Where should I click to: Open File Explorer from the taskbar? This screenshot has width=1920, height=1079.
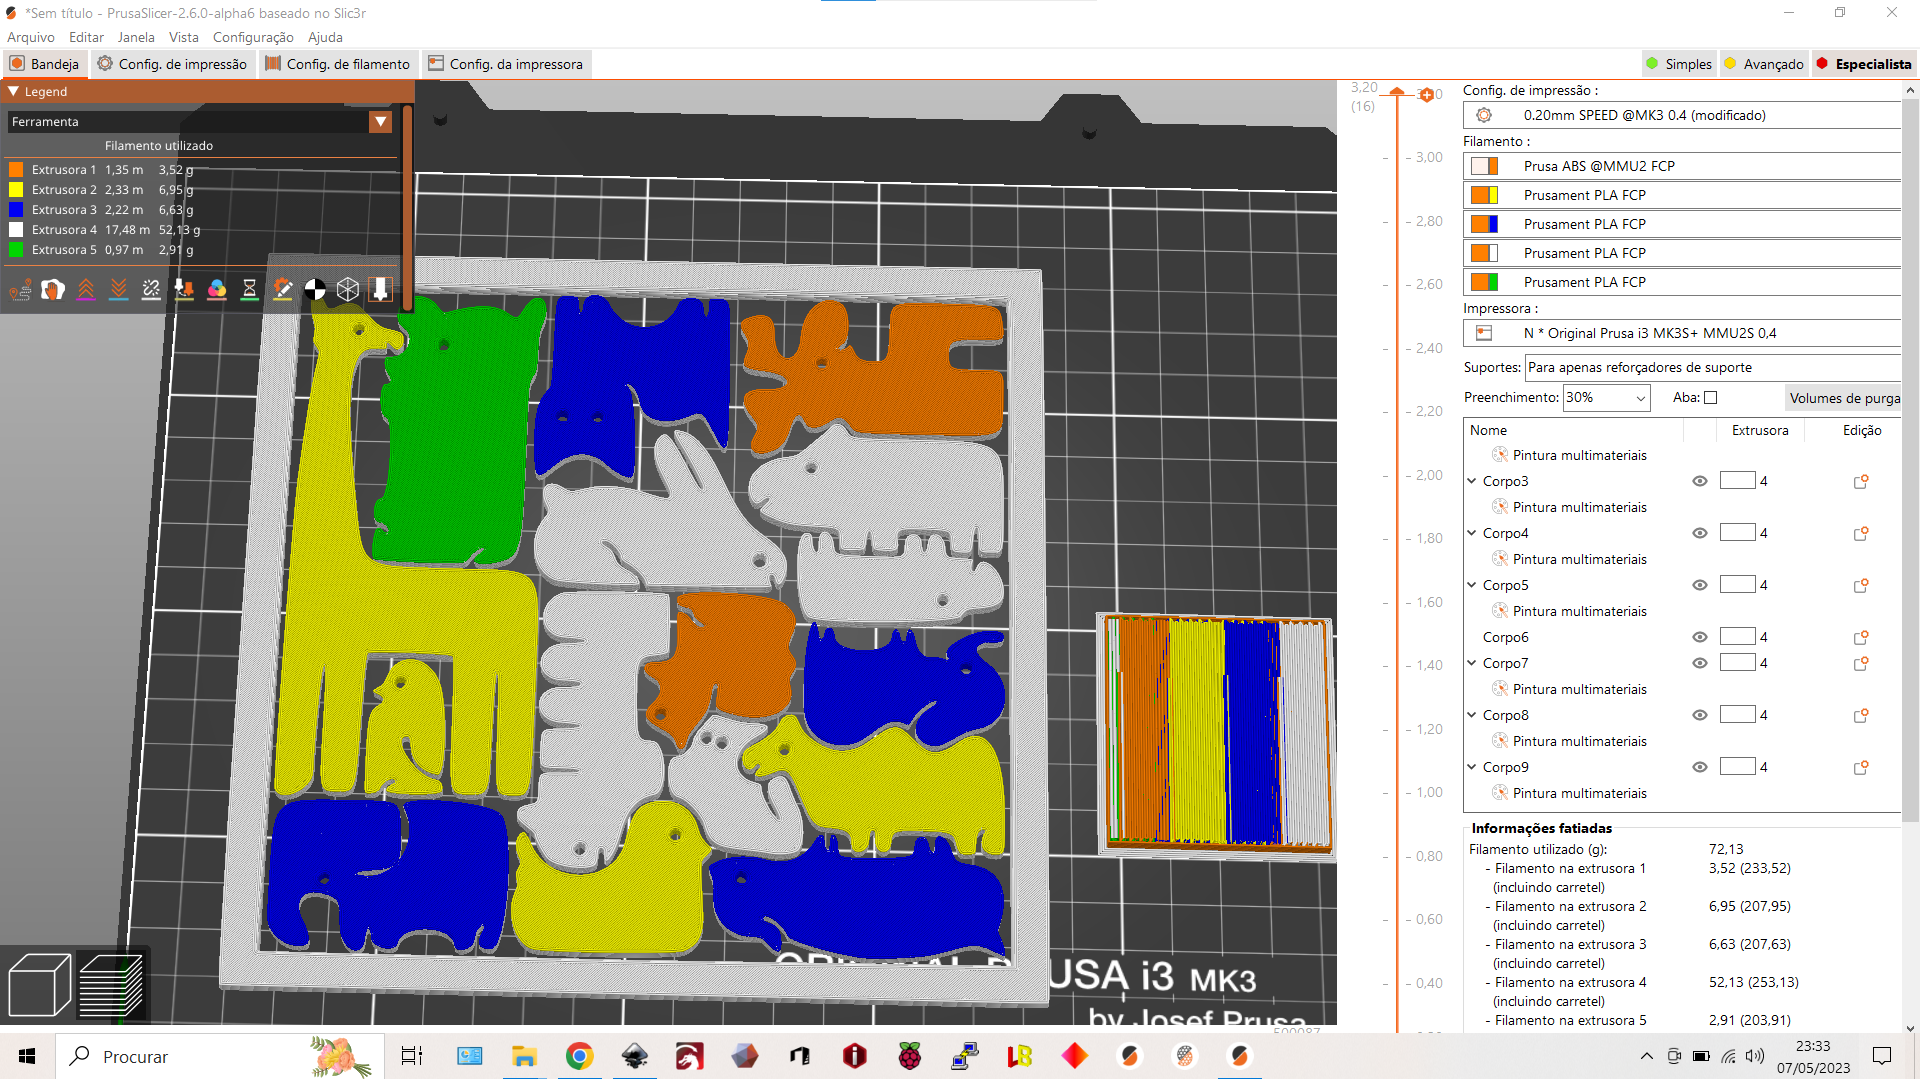pyautogui.click(x=524, y=1056)
